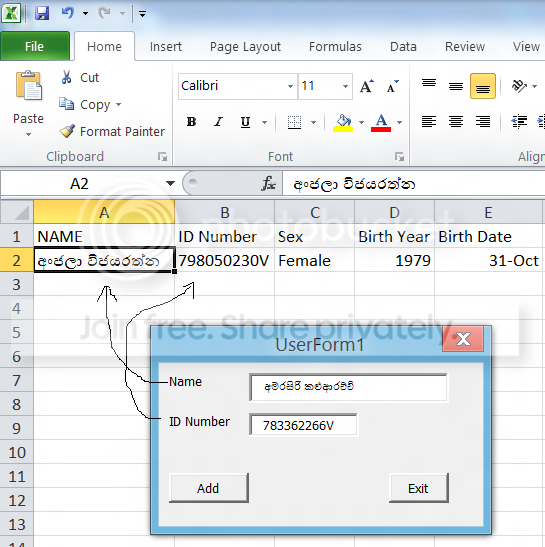Expand the font size dropdown

click(x=345, y=86)
